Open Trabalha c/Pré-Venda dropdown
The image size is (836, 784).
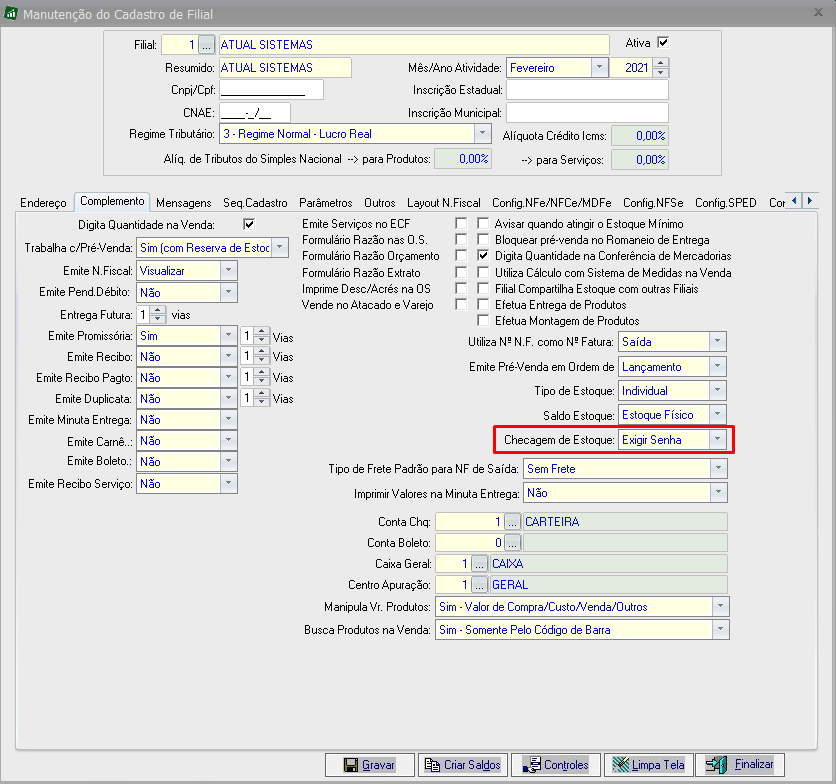click(x=280, y=247)
